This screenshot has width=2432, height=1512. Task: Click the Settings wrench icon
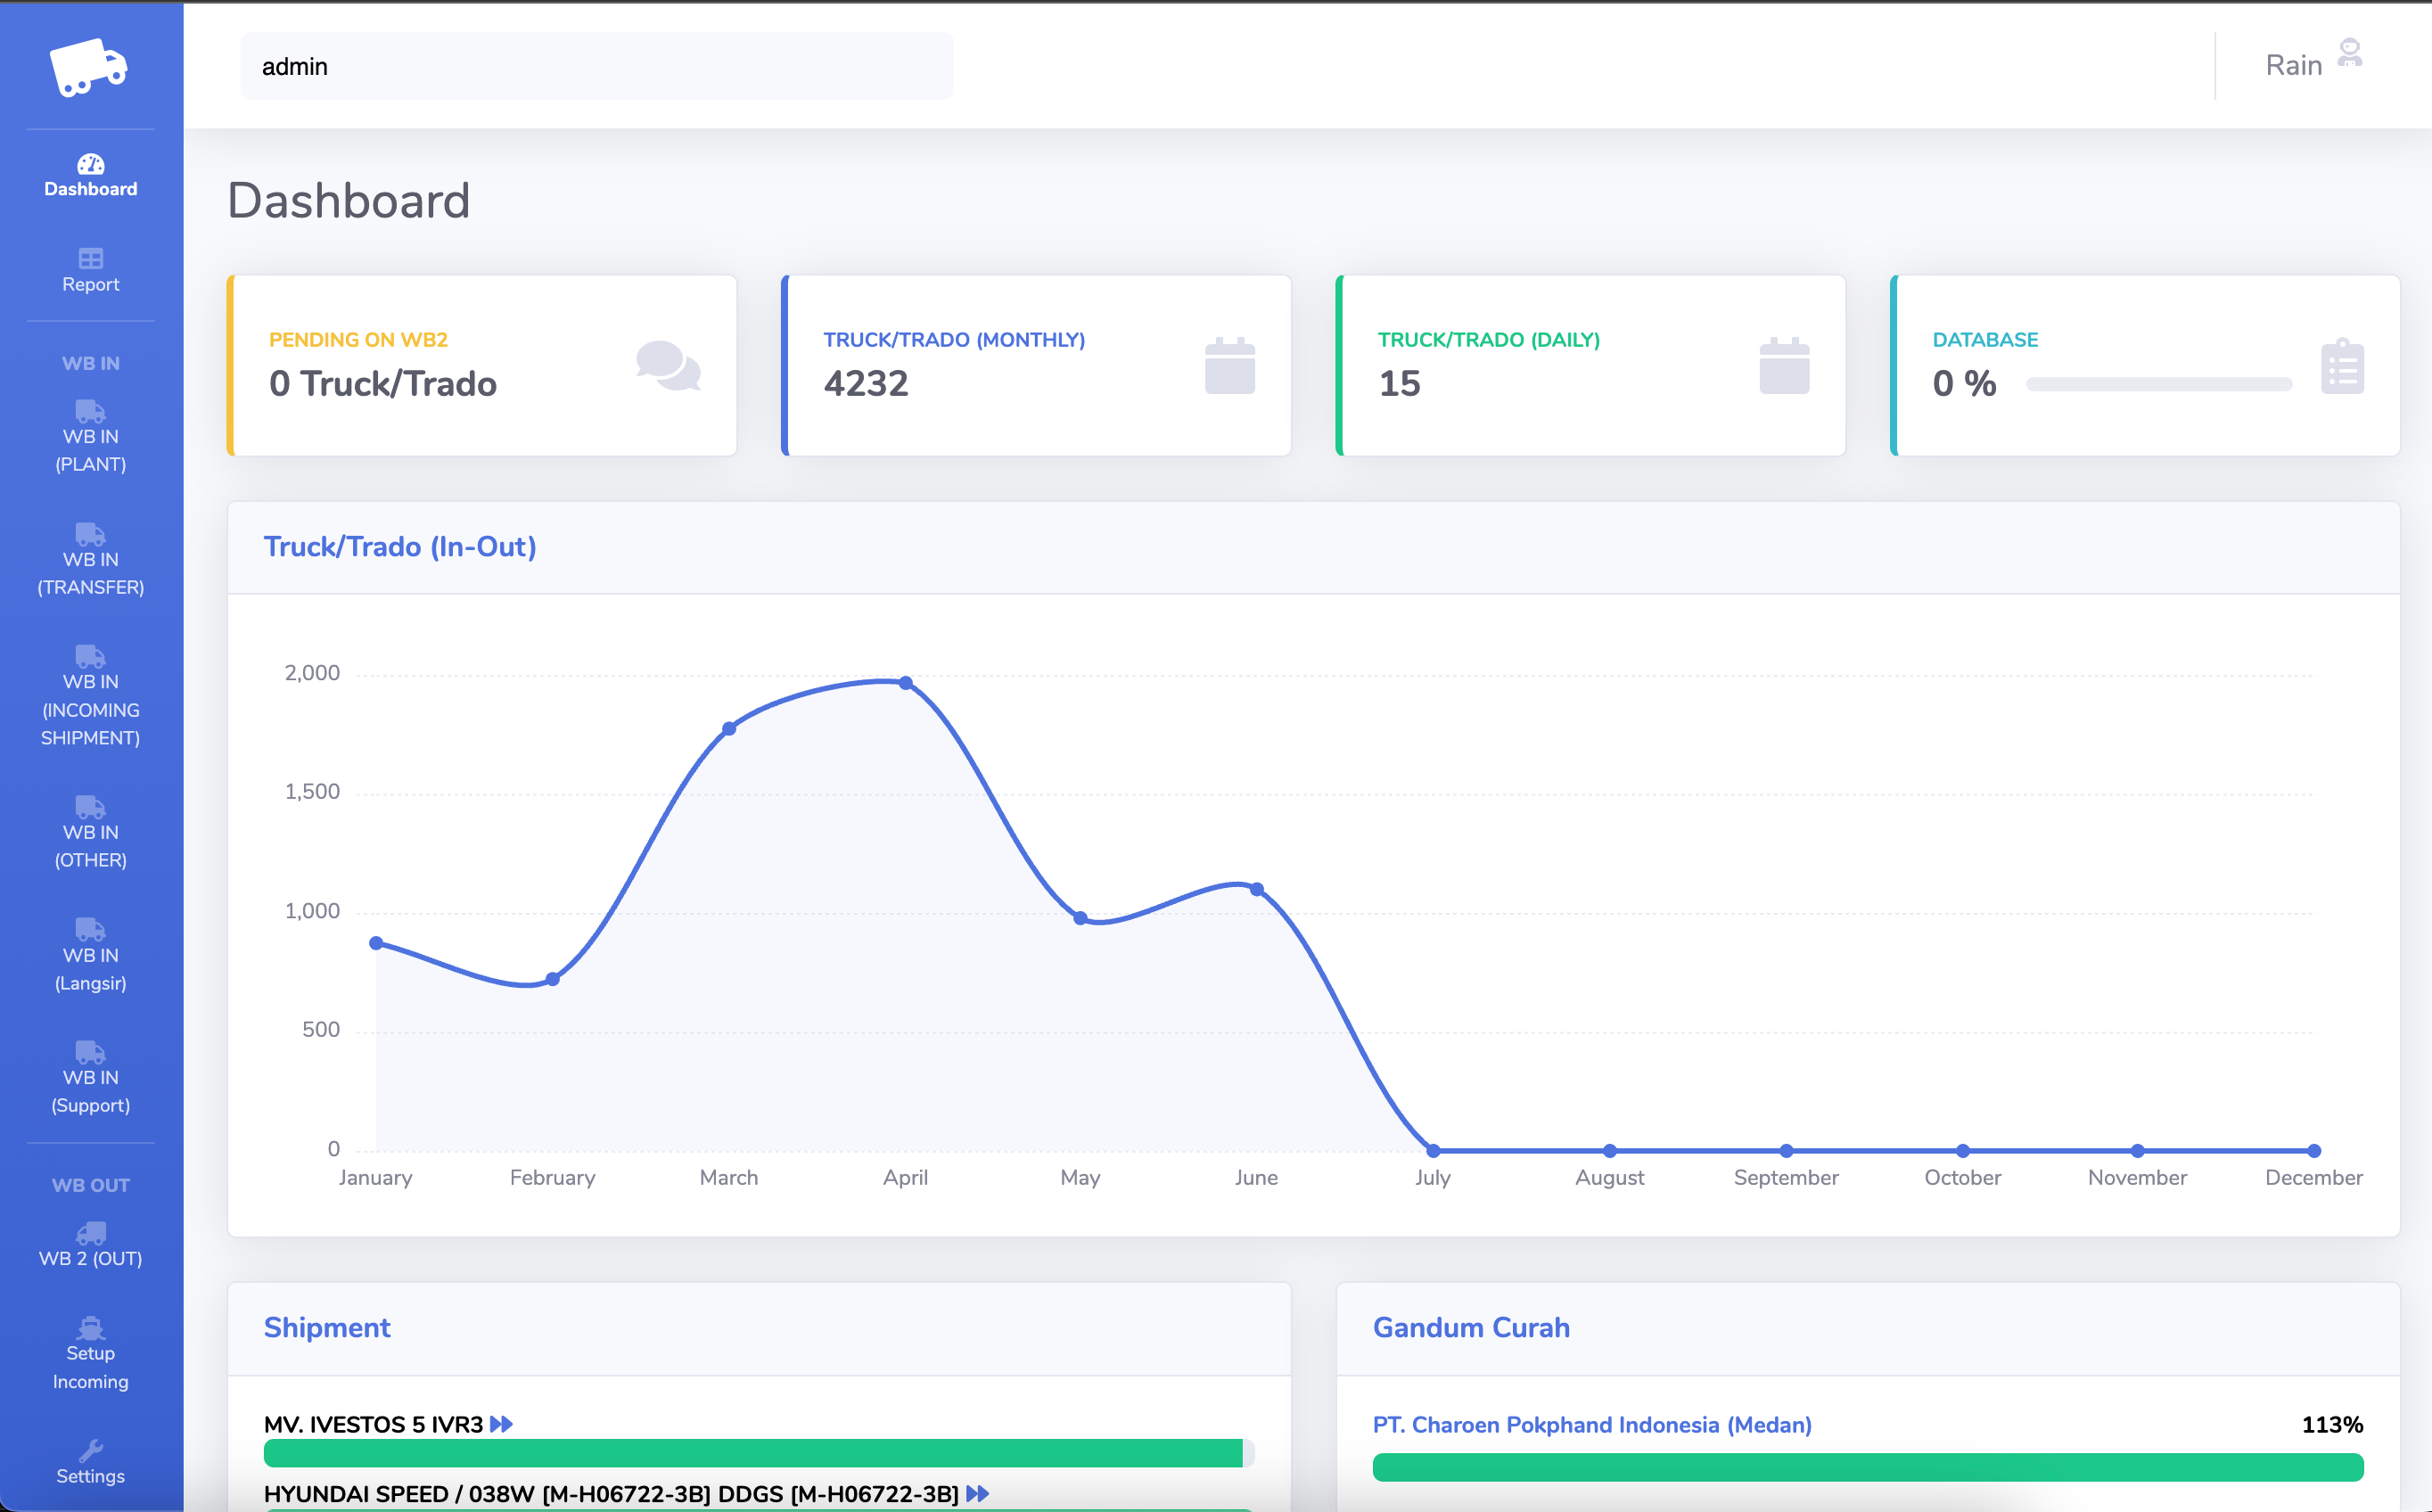(x=91, y=1449)
